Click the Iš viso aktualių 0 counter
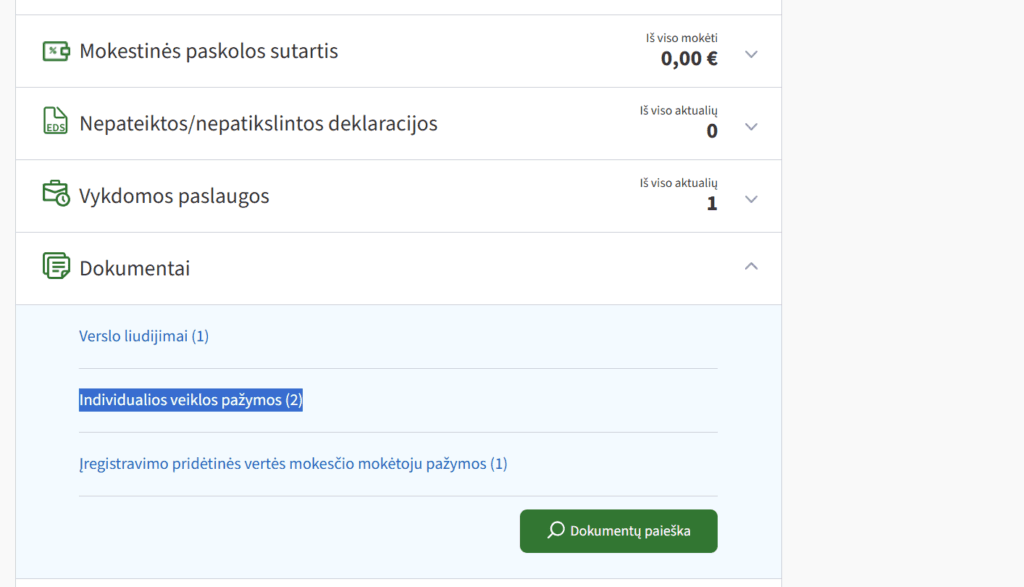Screen dimensions: 1024x587 click(x=711, y=131)
